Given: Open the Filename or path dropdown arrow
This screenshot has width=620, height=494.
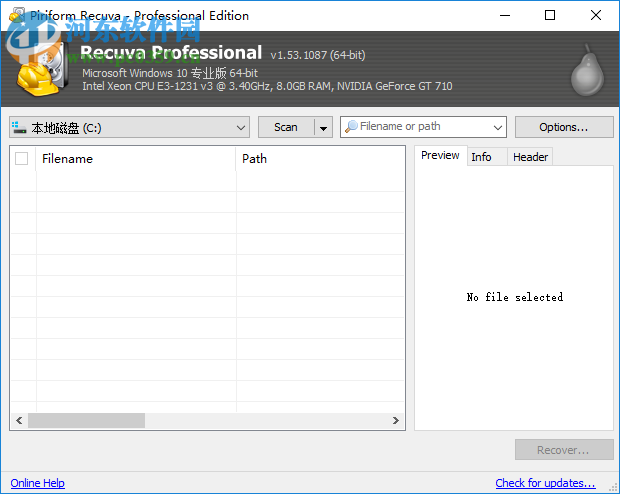Looking at the screenshot, I should [497, 127].
